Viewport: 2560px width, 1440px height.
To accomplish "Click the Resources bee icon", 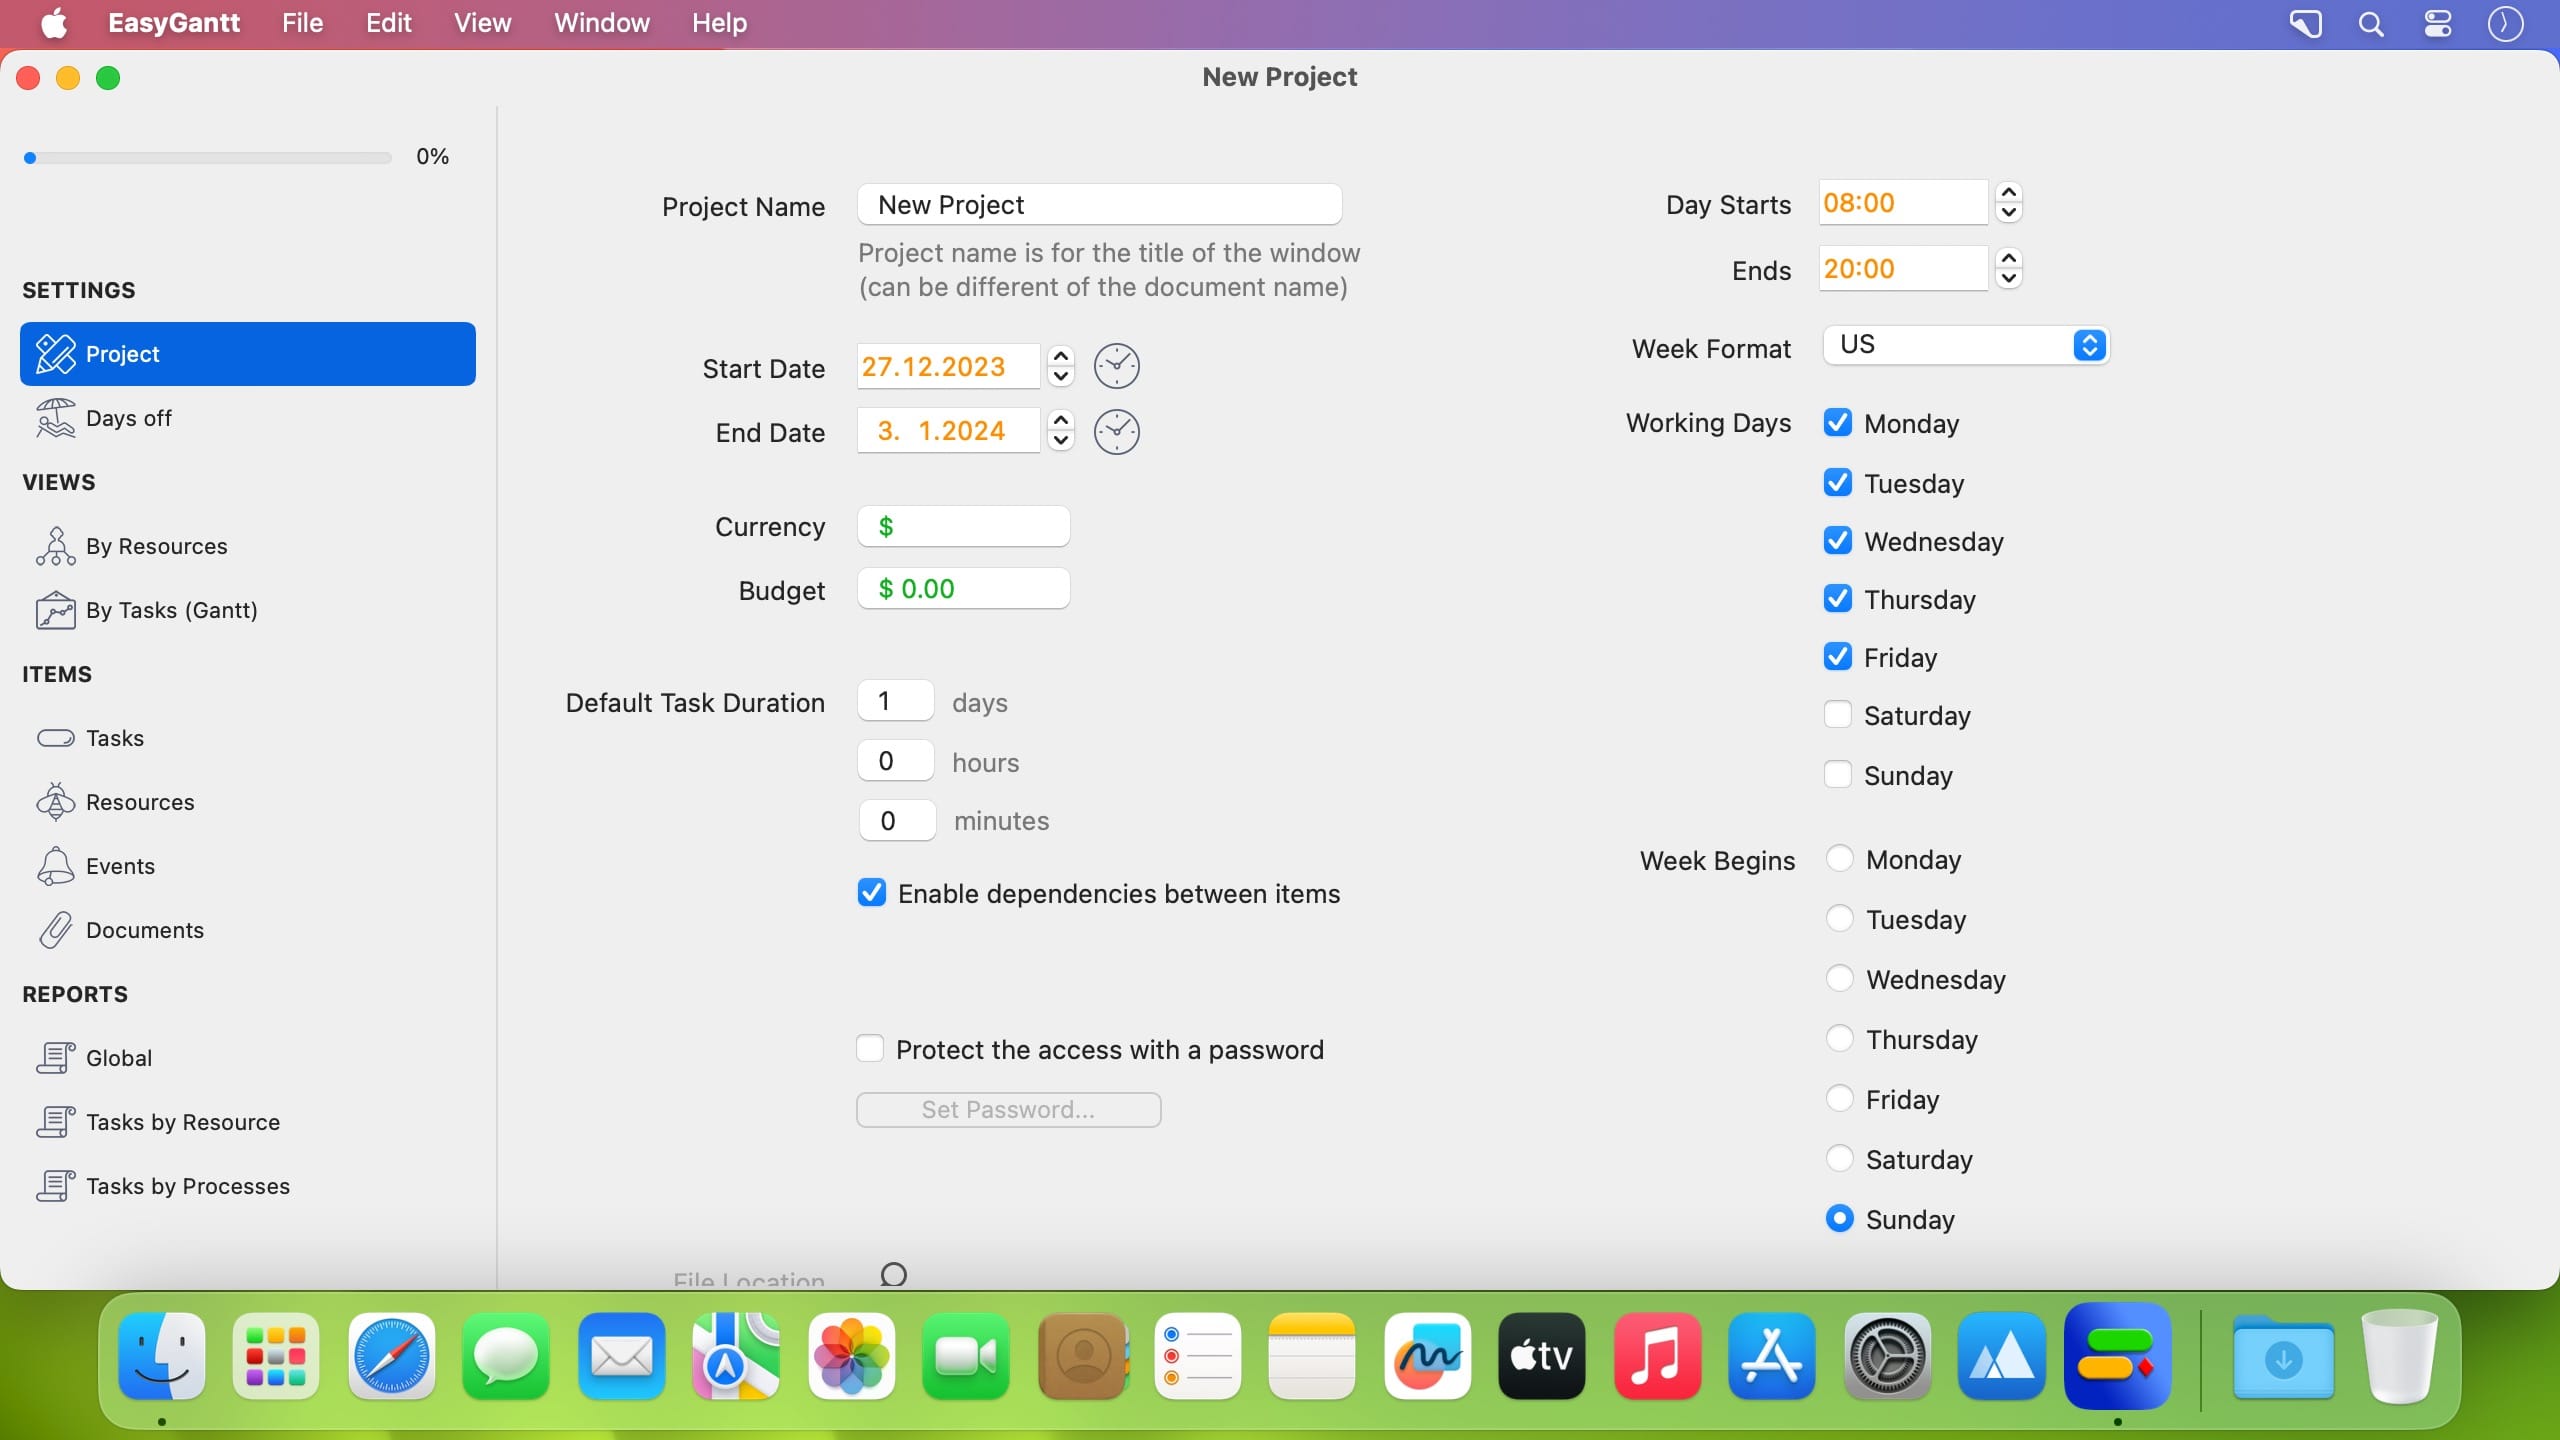I will point(55,802).
